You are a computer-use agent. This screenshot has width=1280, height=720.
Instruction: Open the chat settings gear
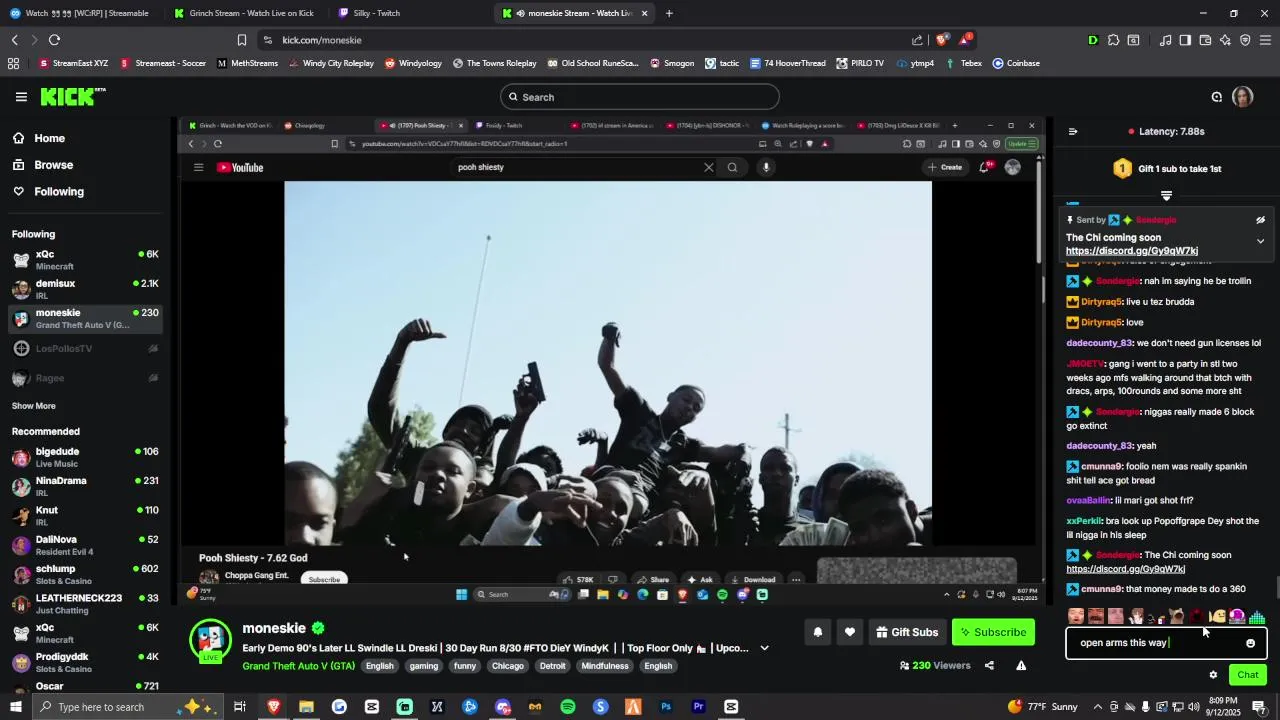pyautogui.click(x=1213, y=675)
